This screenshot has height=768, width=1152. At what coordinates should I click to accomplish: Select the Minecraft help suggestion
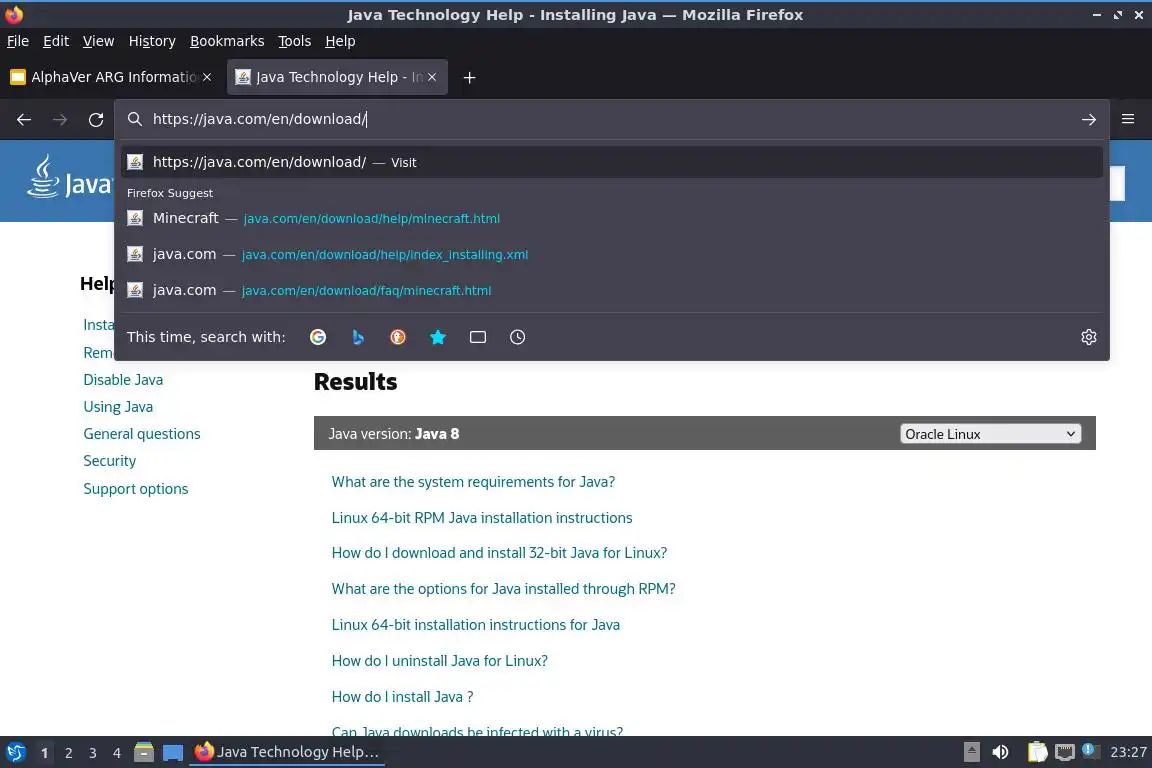pos(612,218)
